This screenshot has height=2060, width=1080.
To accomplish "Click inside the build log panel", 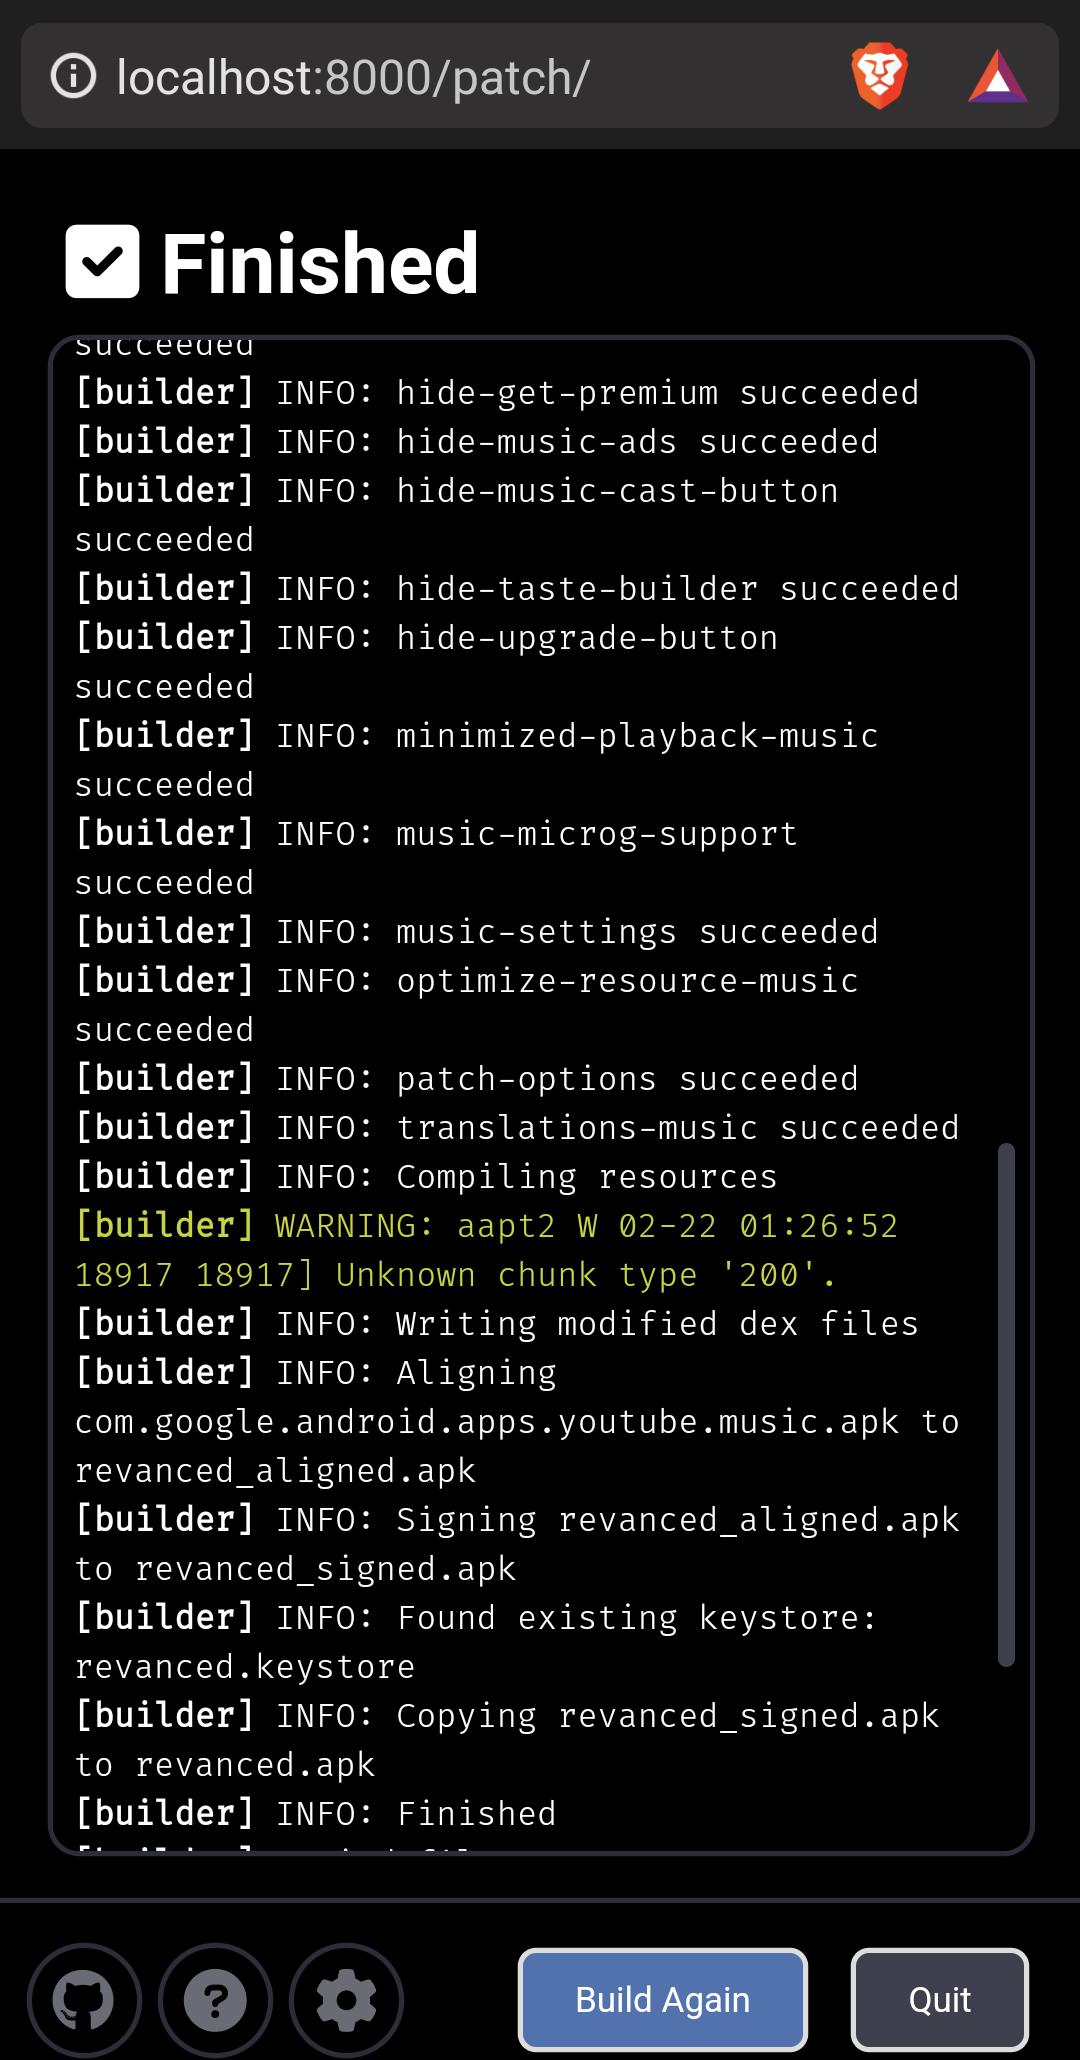I will (540, 1100).
